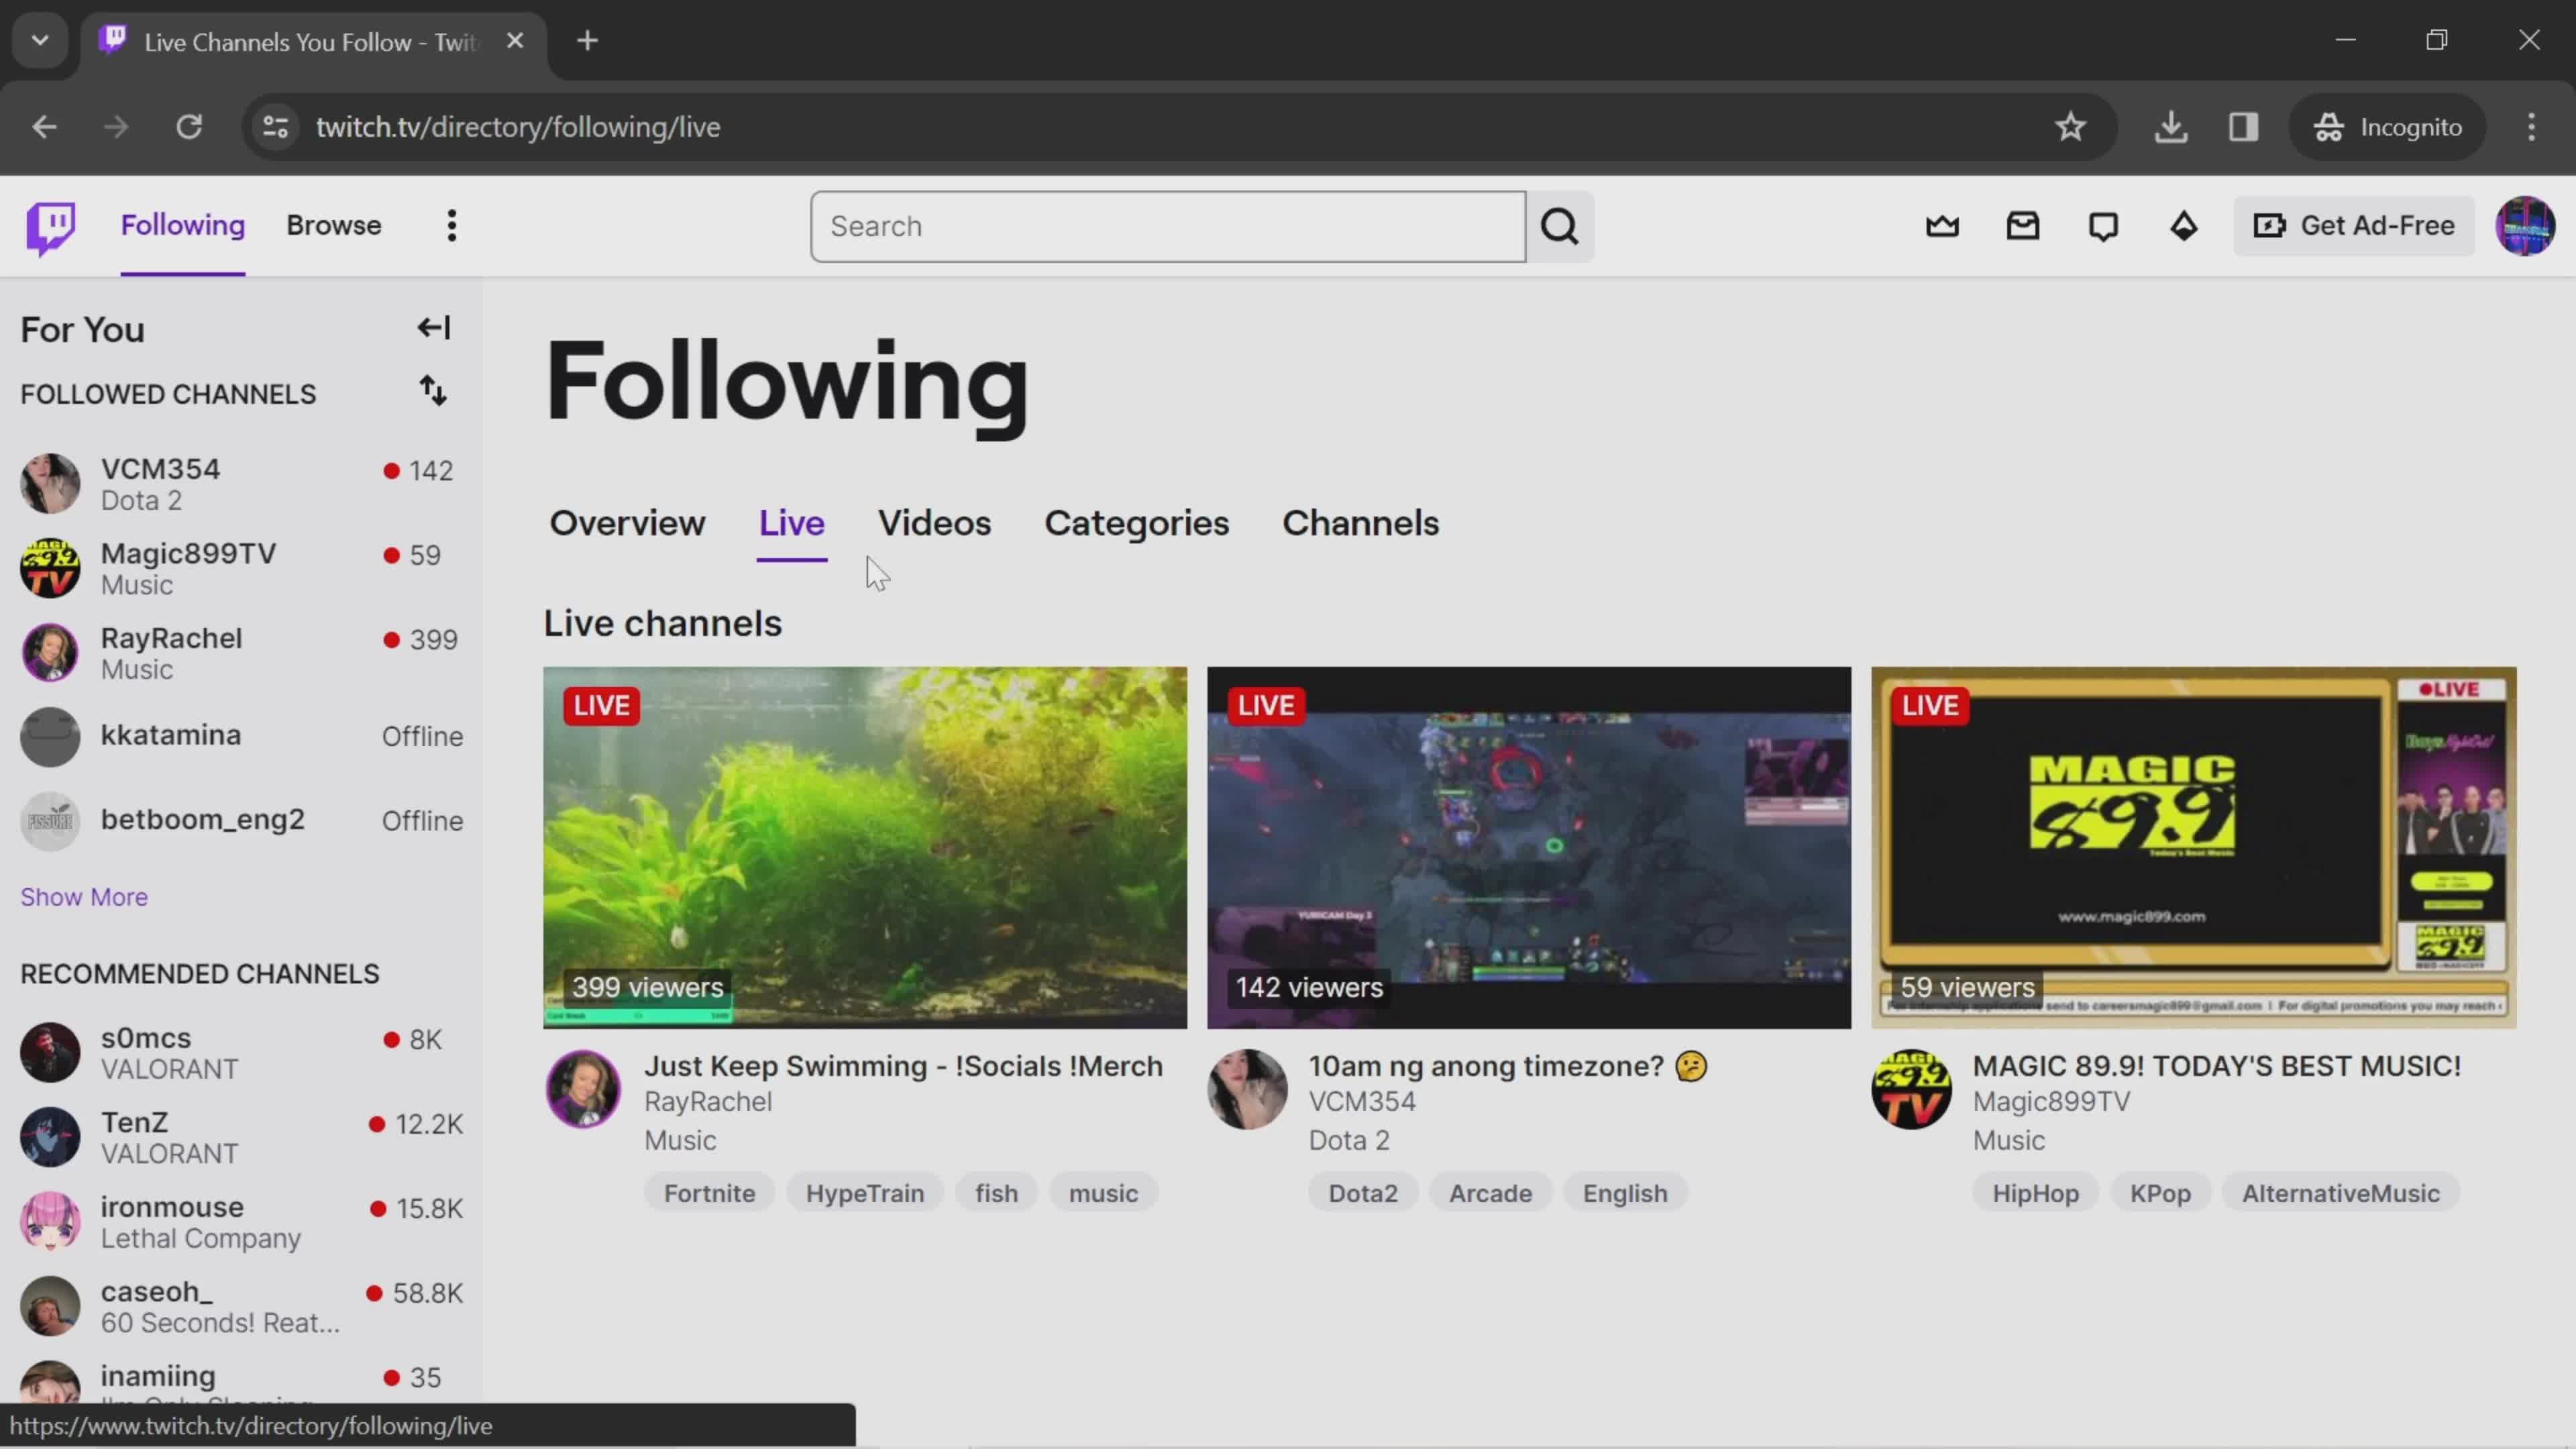Open the whispers chat bubble icon
This screenshot has width=2576, height=1449.
[x=2103, y=226]
